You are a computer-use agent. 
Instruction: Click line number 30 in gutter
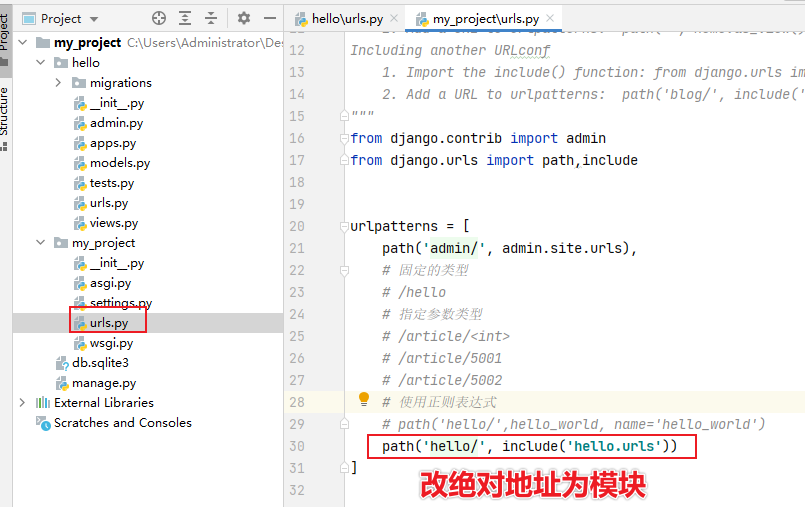pos(297,446)
